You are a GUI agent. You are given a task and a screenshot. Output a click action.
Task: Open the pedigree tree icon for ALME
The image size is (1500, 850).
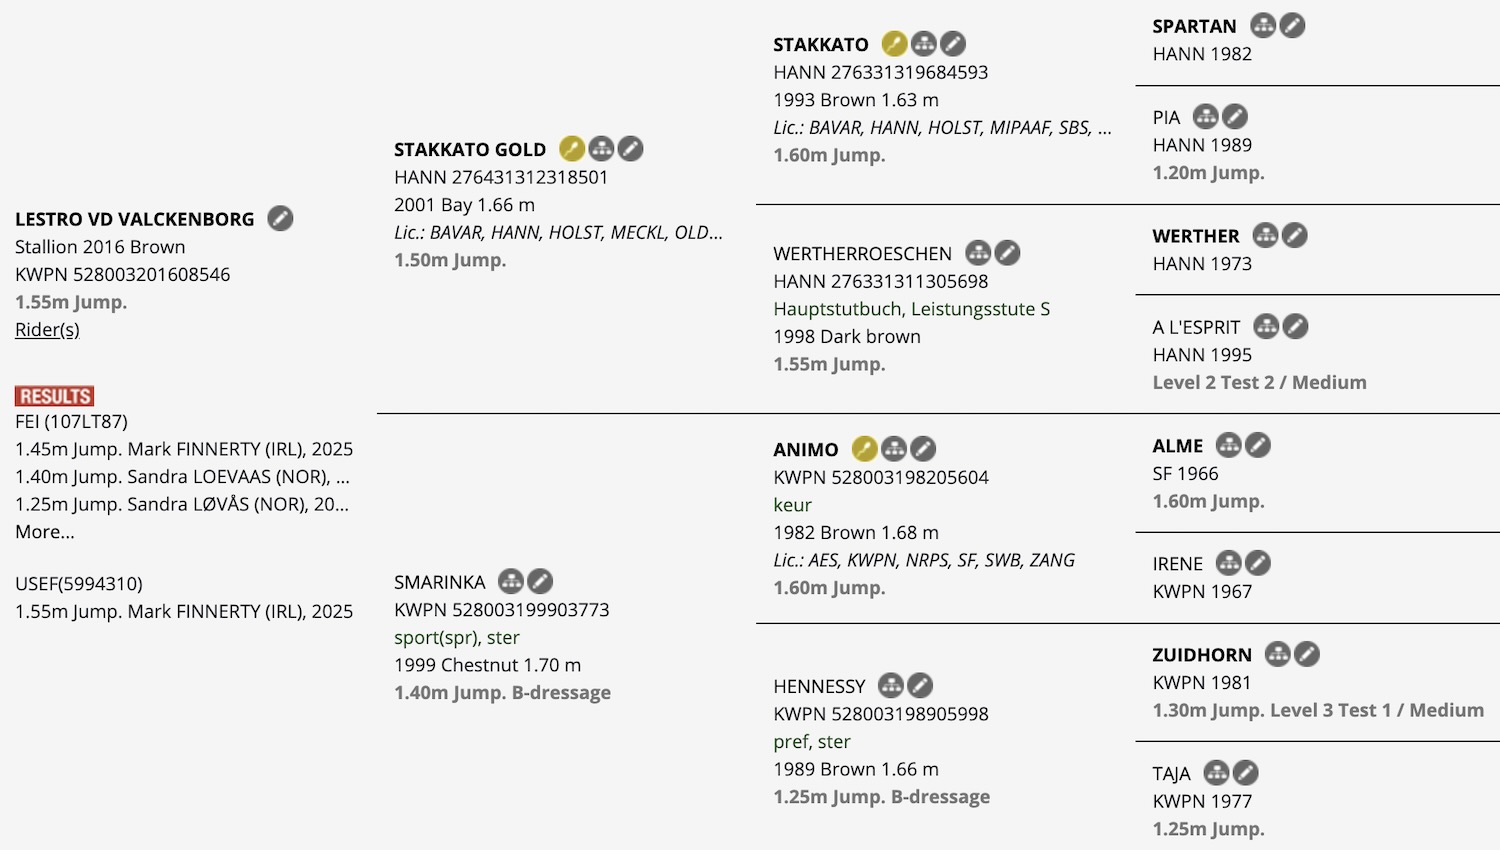(x=1229, y=445)
